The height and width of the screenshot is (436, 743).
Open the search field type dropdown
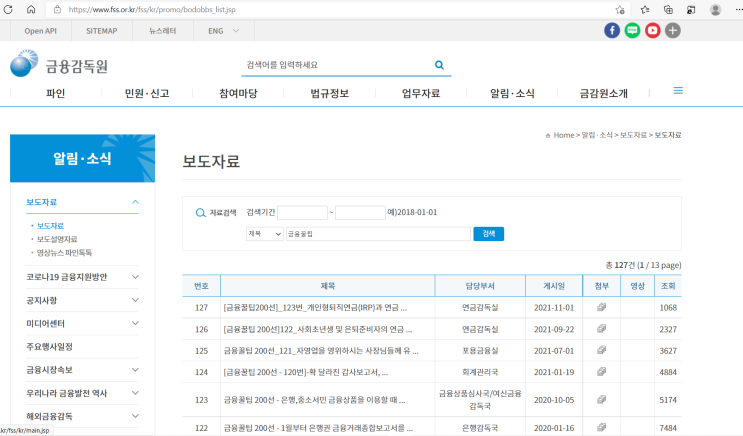point(264,234)
